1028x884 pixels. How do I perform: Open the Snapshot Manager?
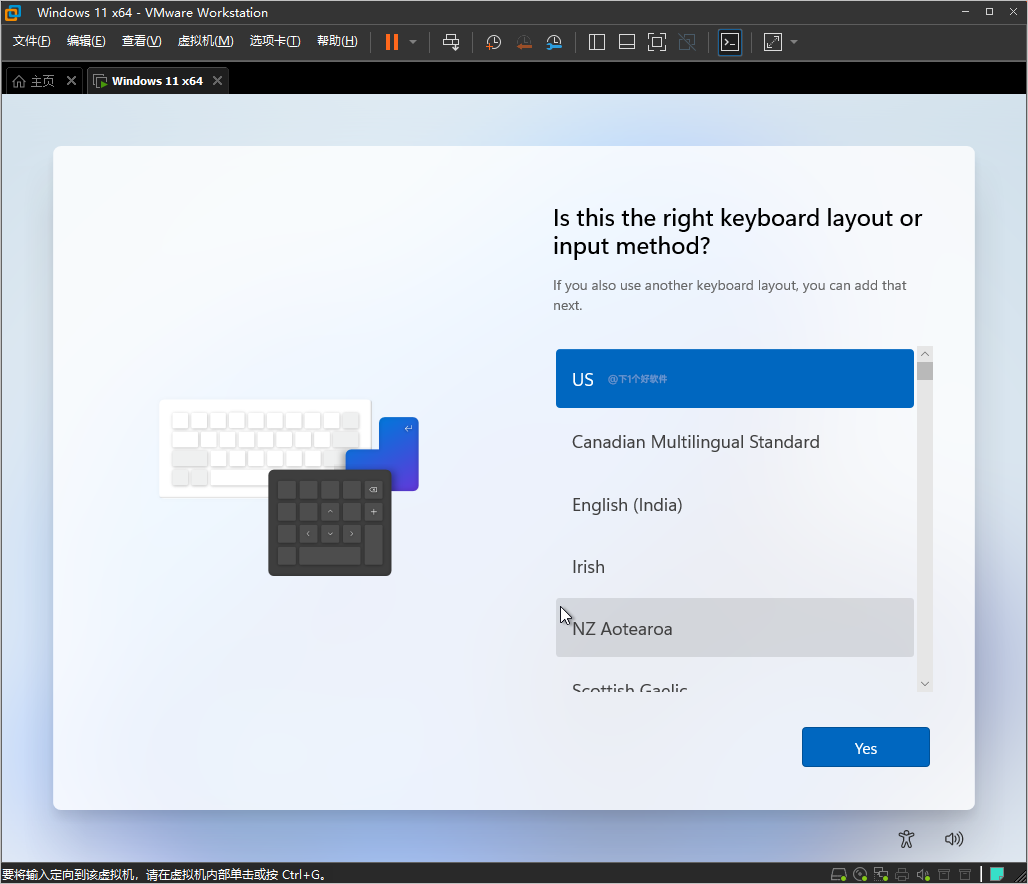pyautogui.click(x=554, y=42)
